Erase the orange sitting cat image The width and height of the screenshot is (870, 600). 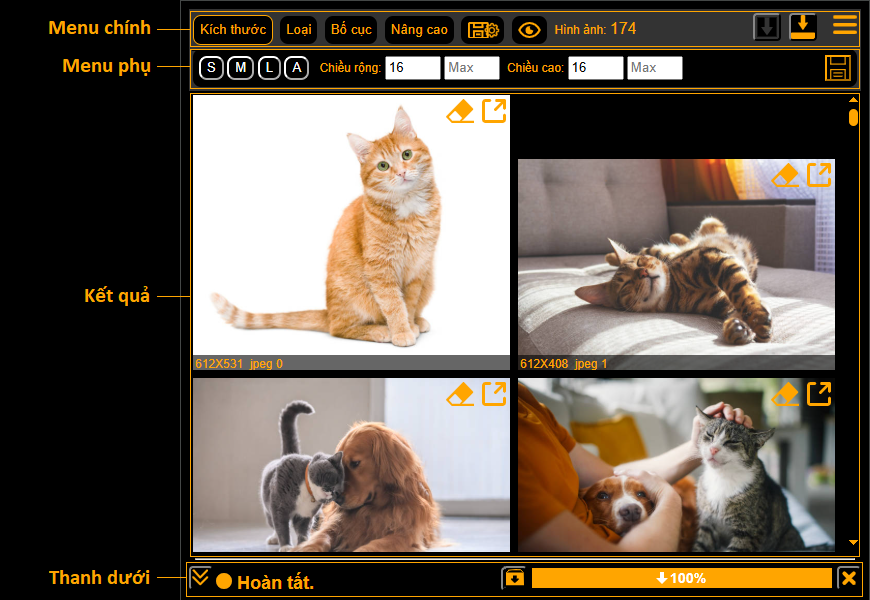[x=460, y=112]
